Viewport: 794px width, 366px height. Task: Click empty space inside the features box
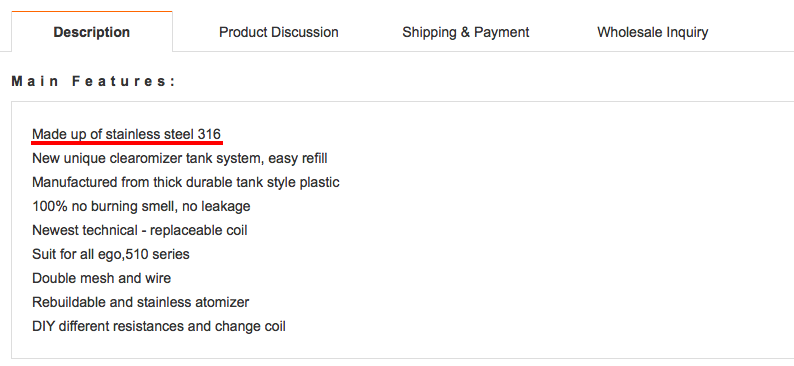(557, 228)
